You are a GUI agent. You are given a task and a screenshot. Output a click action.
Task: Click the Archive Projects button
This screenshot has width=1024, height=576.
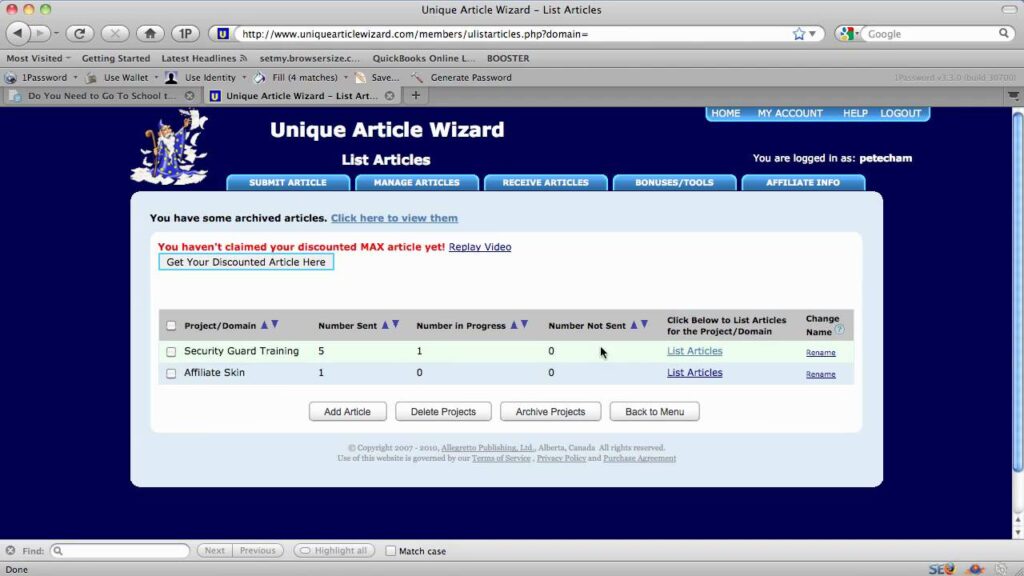pos(550,411)
